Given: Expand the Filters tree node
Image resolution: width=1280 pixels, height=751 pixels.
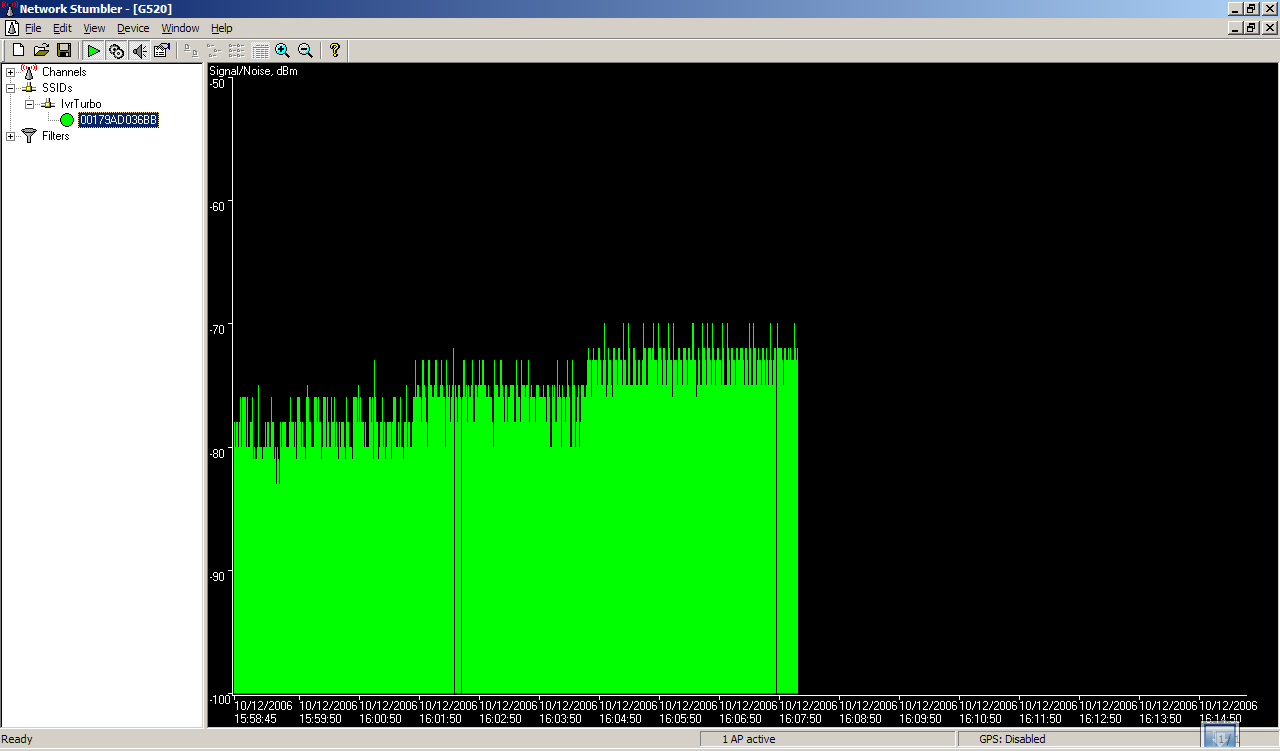Looking at the screenshot, I should click(x=11, y=136).
